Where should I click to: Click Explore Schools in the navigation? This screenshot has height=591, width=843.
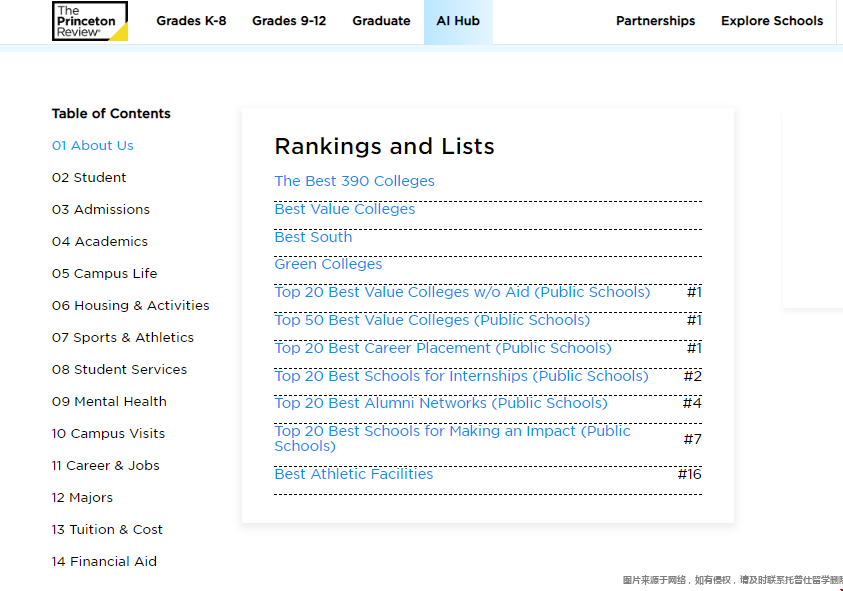click(772, 21)
